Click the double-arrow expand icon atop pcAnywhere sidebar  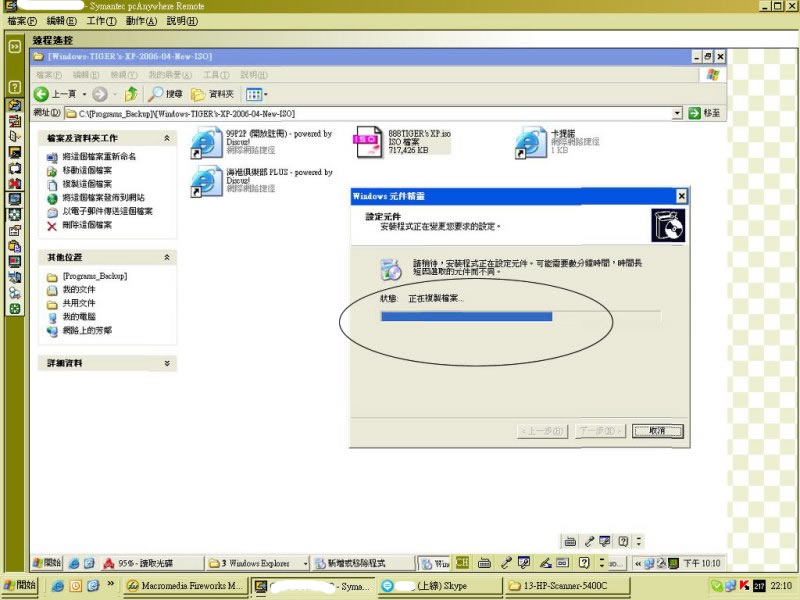point(15,46)
